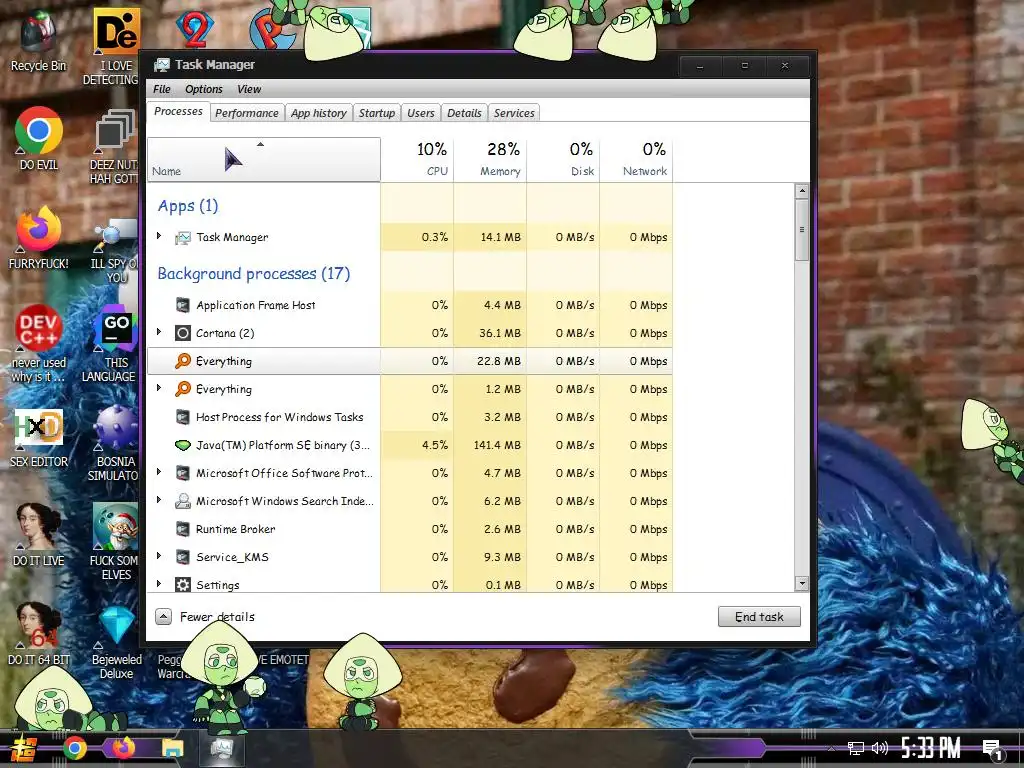The height and width of the screenshot is (768, 1024).
Task: Click the Microsoft Office Software Protection icon
Action: point(183,473)
